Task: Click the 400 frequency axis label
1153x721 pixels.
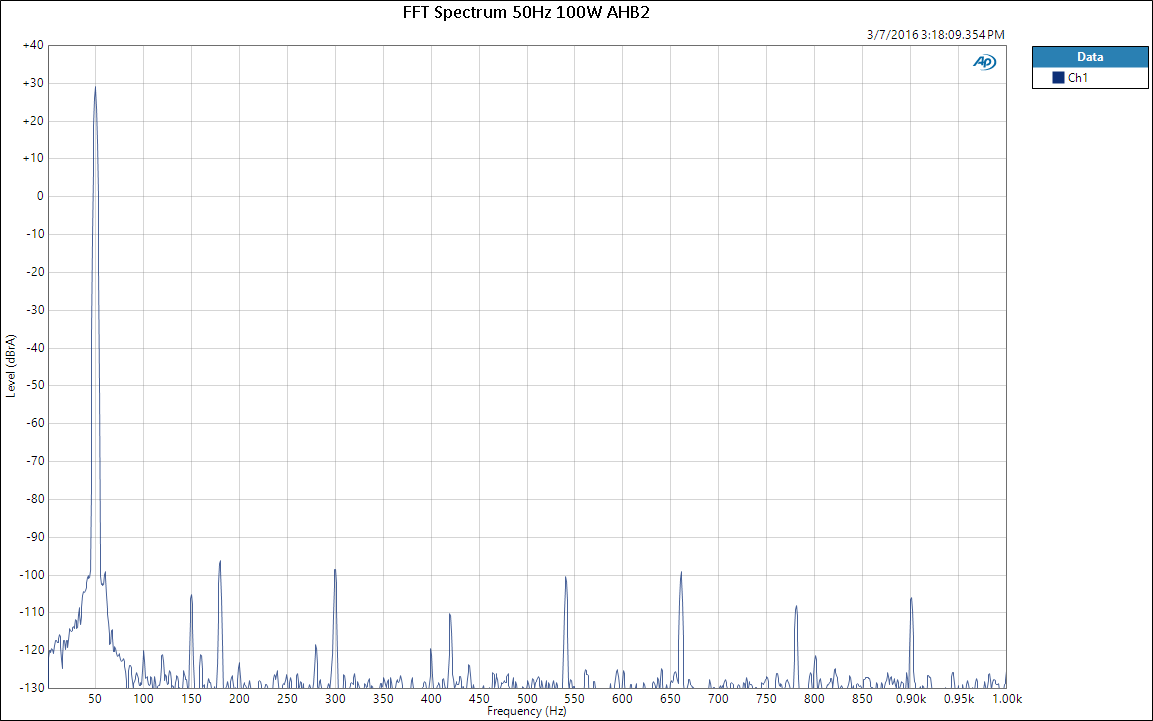Action: point(431,699)
